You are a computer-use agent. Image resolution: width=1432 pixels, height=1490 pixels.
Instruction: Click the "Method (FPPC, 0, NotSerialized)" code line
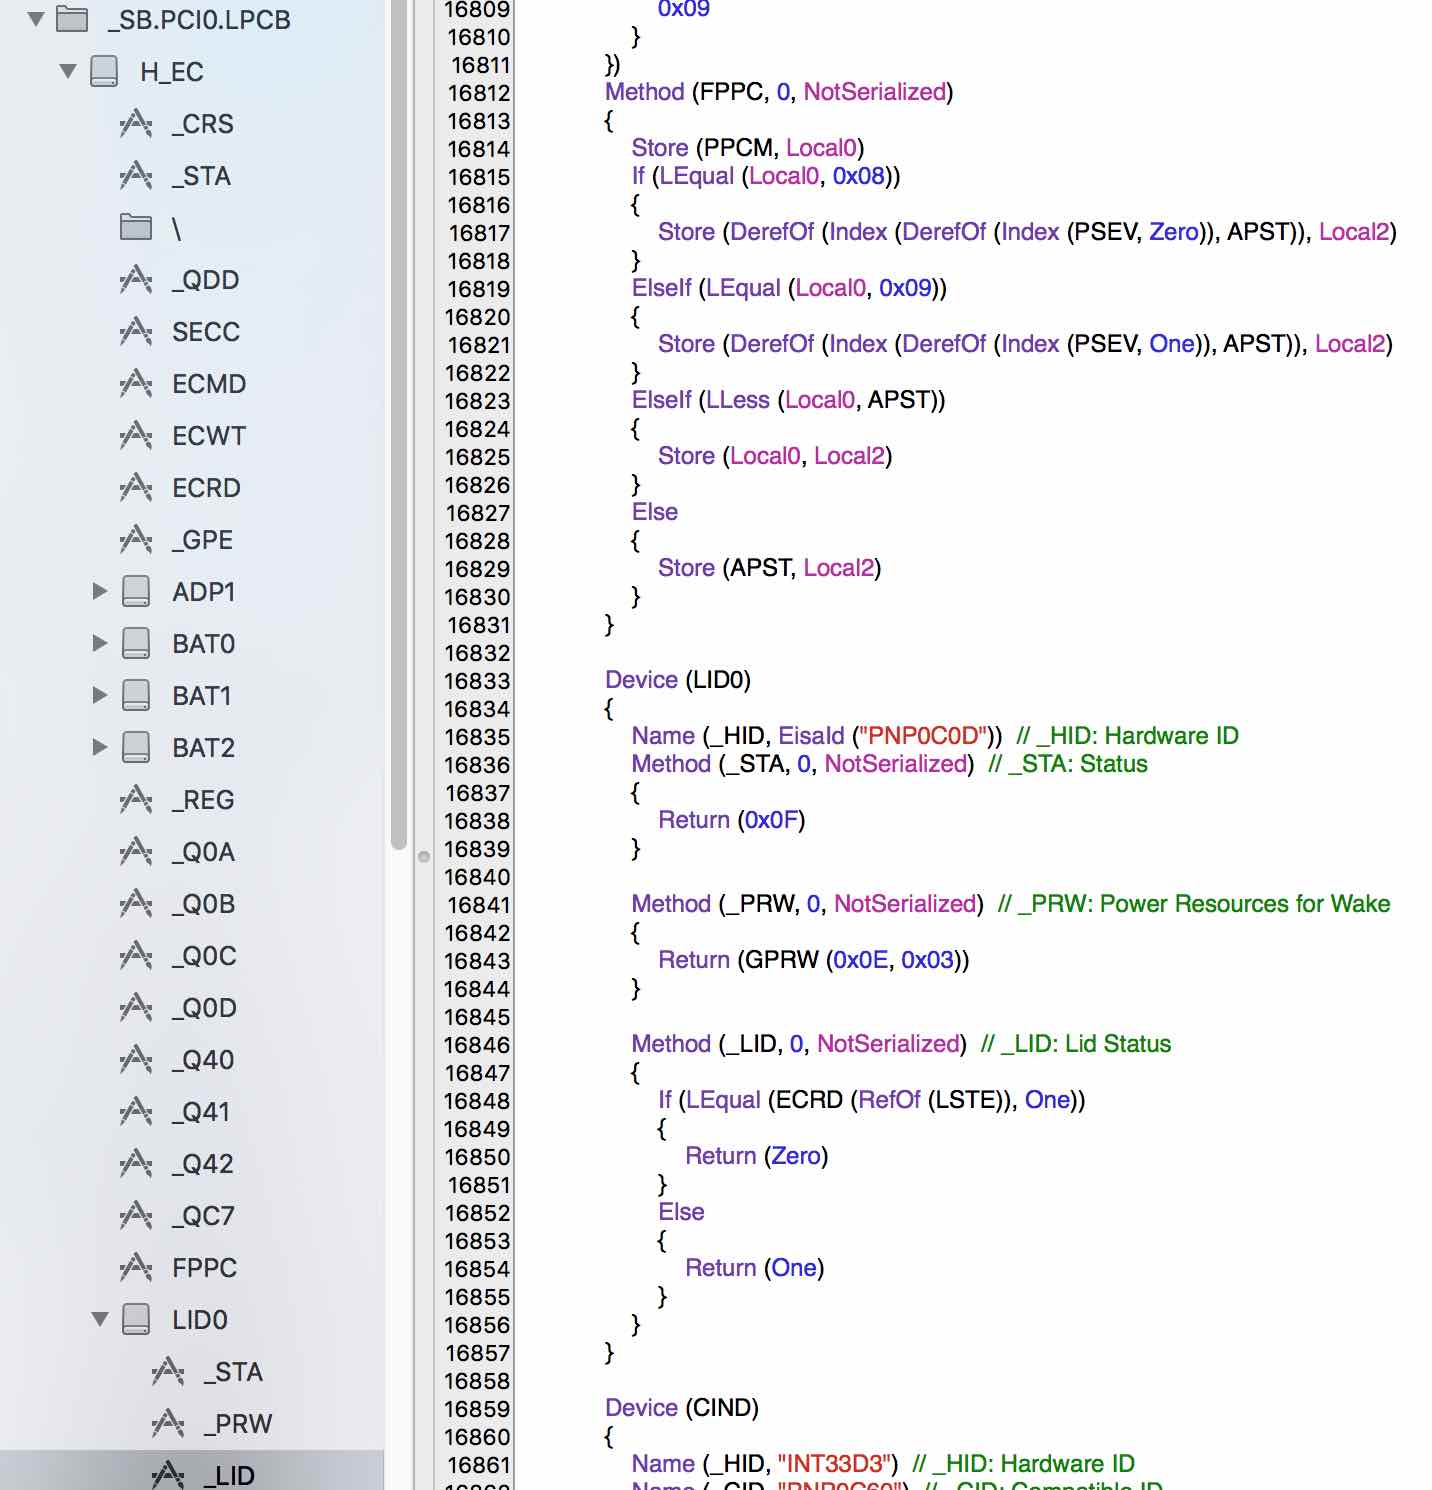pos(779,92)
